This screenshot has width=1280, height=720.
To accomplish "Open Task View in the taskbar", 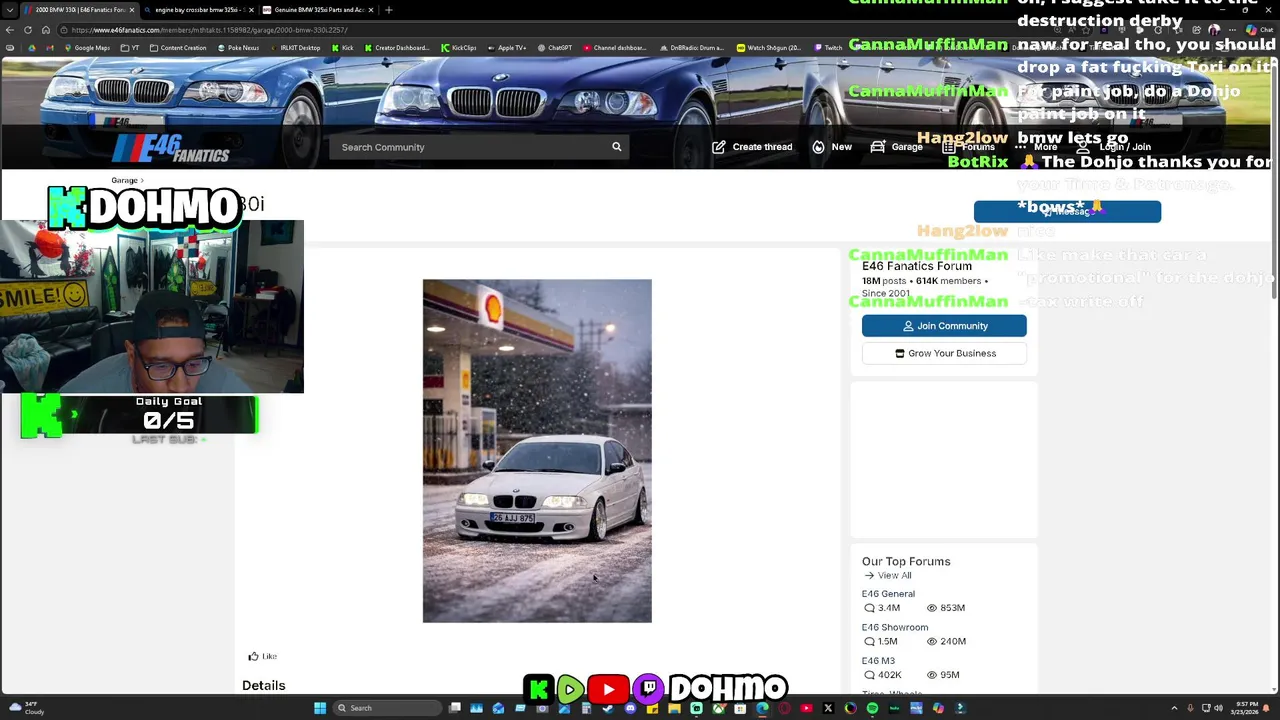I will (x=455, y=708).
